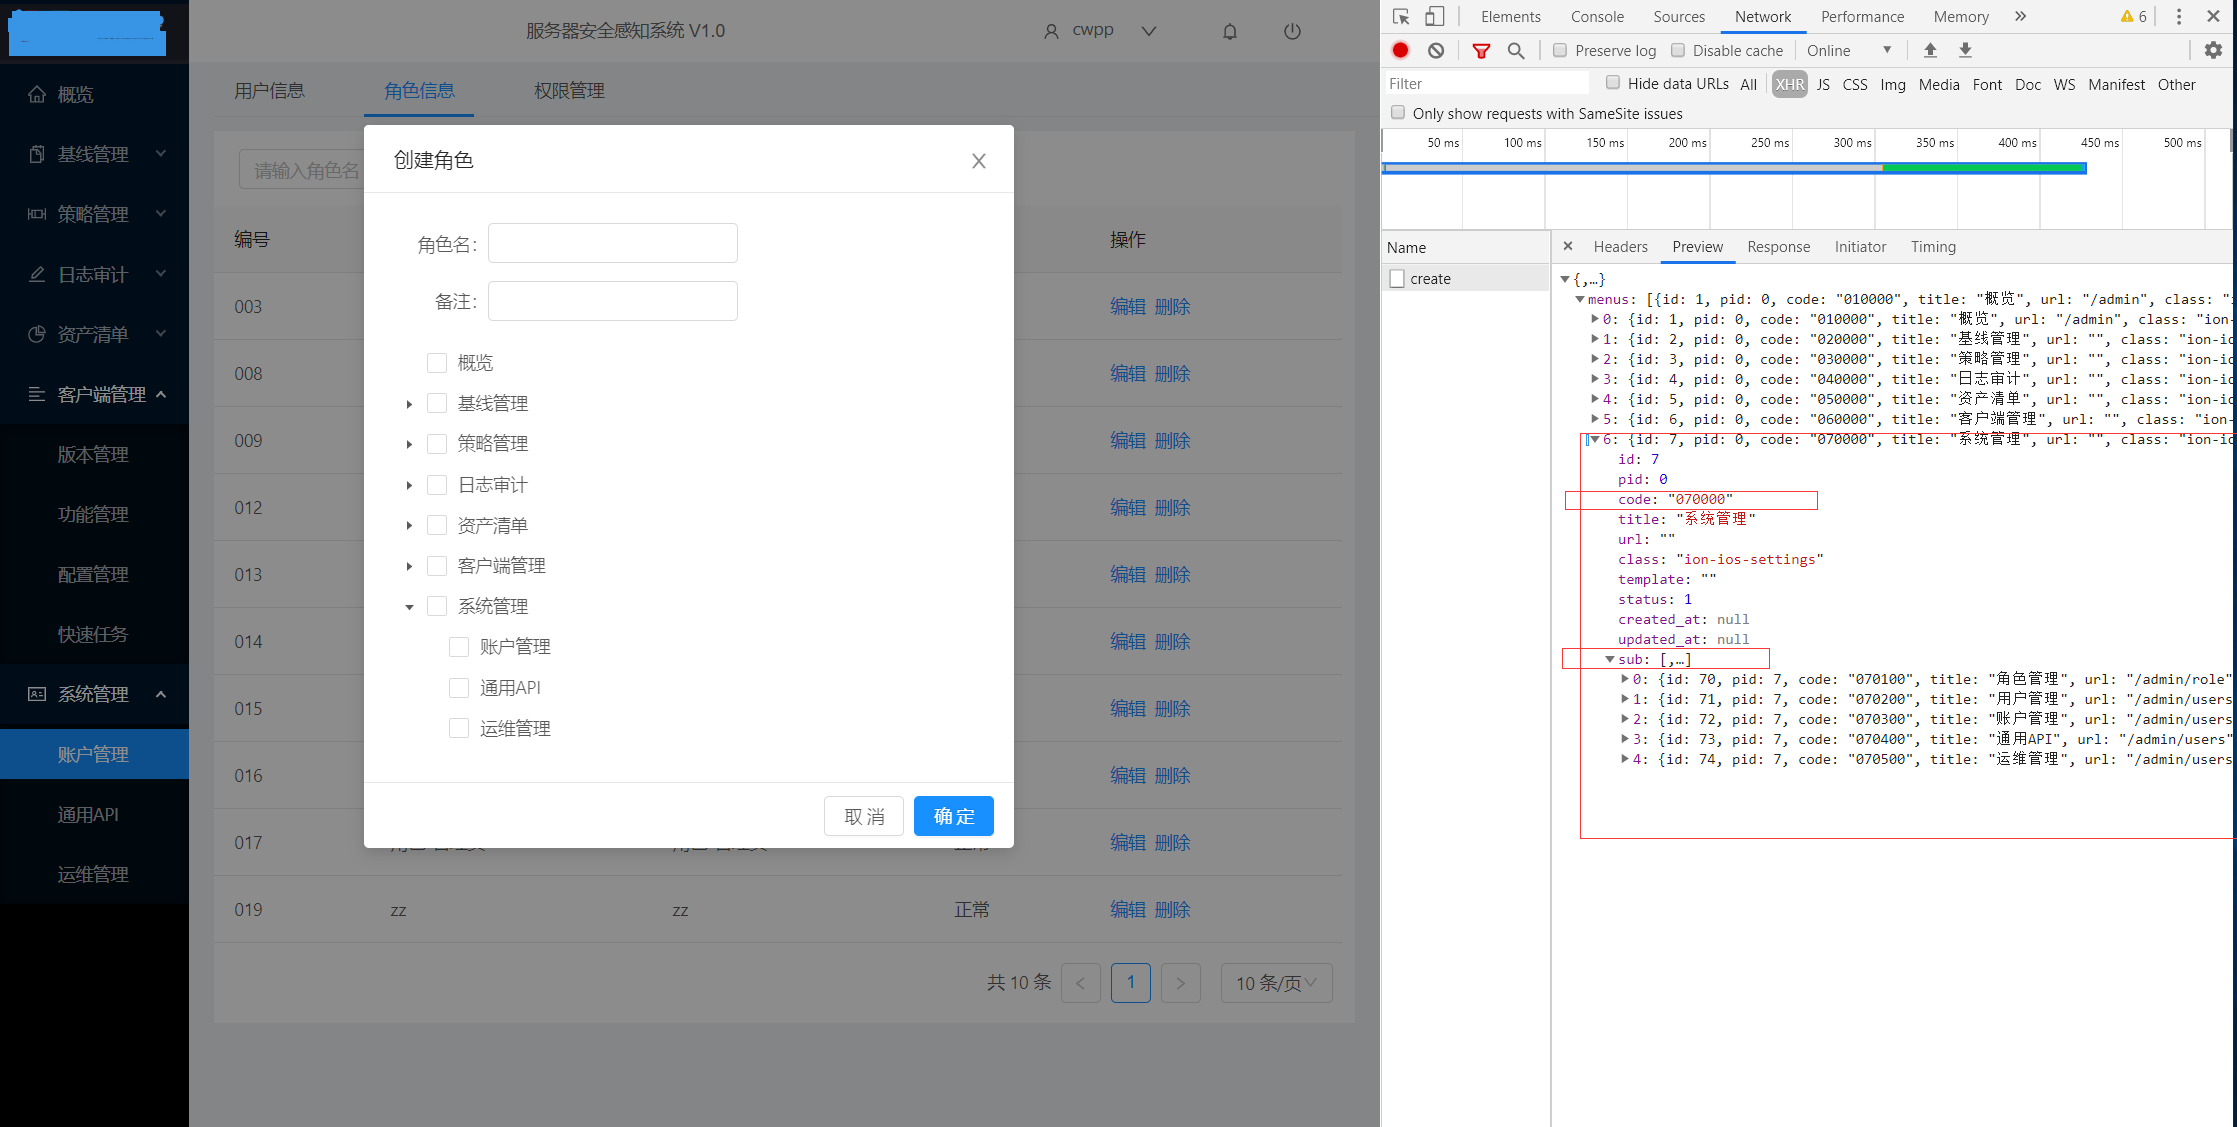2237x1127 pixels.
Task: Check the Preserve log checkbox
Action: click(x=1560, y=50)
